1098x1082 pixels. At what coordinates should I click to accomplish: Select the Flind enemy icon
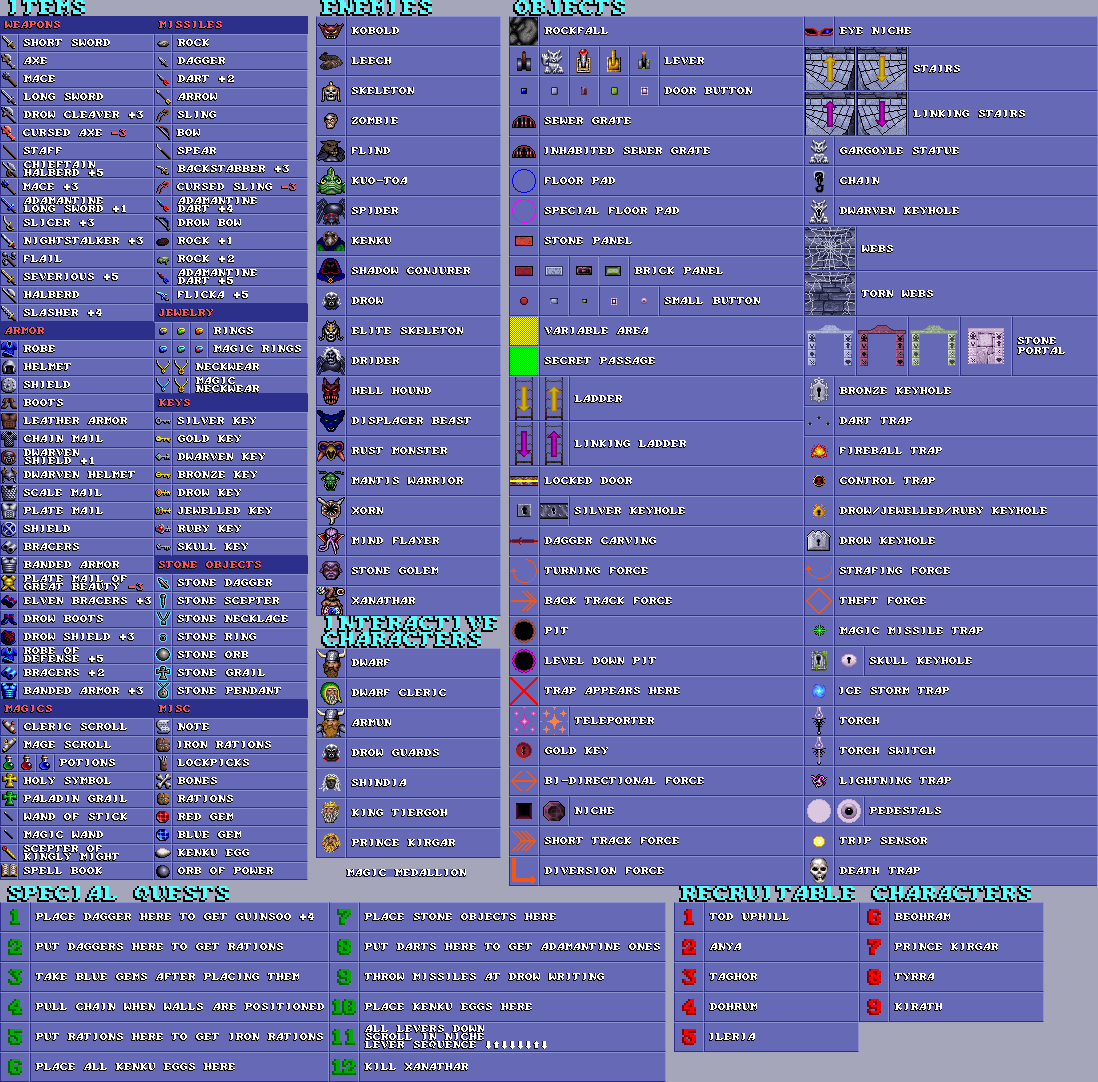pos(331,151)
